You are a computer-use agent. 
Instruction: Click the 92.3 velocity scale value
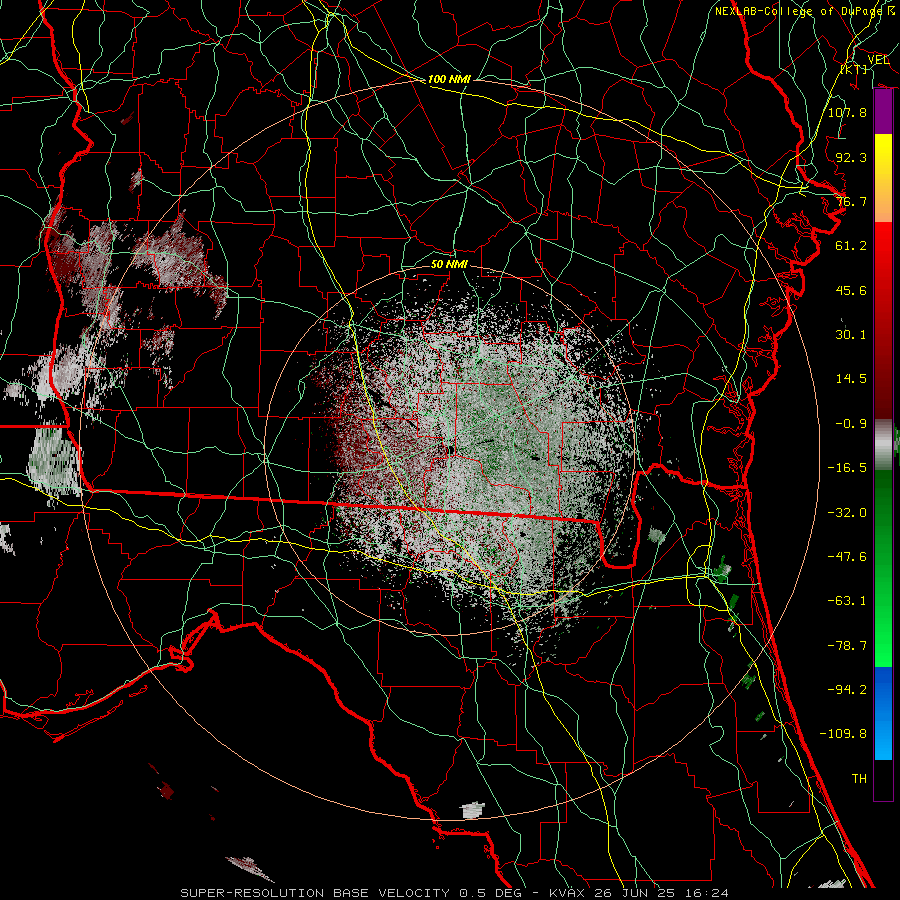click(x=851, y=157)
